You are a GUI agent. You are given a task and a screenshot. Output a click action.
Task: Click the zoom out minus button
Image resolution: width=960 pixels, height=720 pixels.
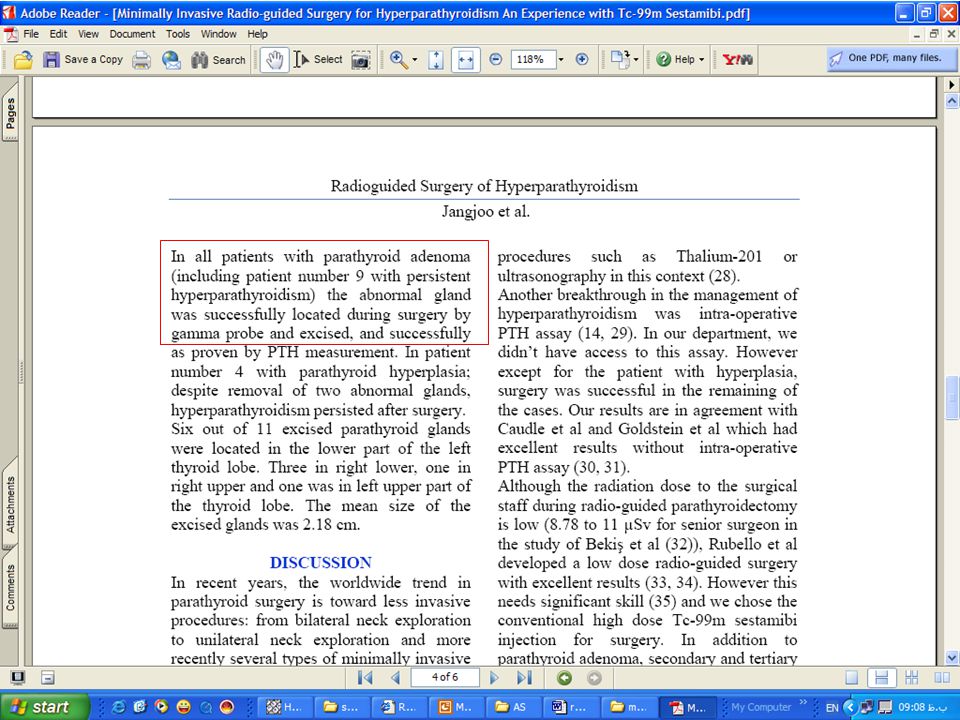click(496, 59)
